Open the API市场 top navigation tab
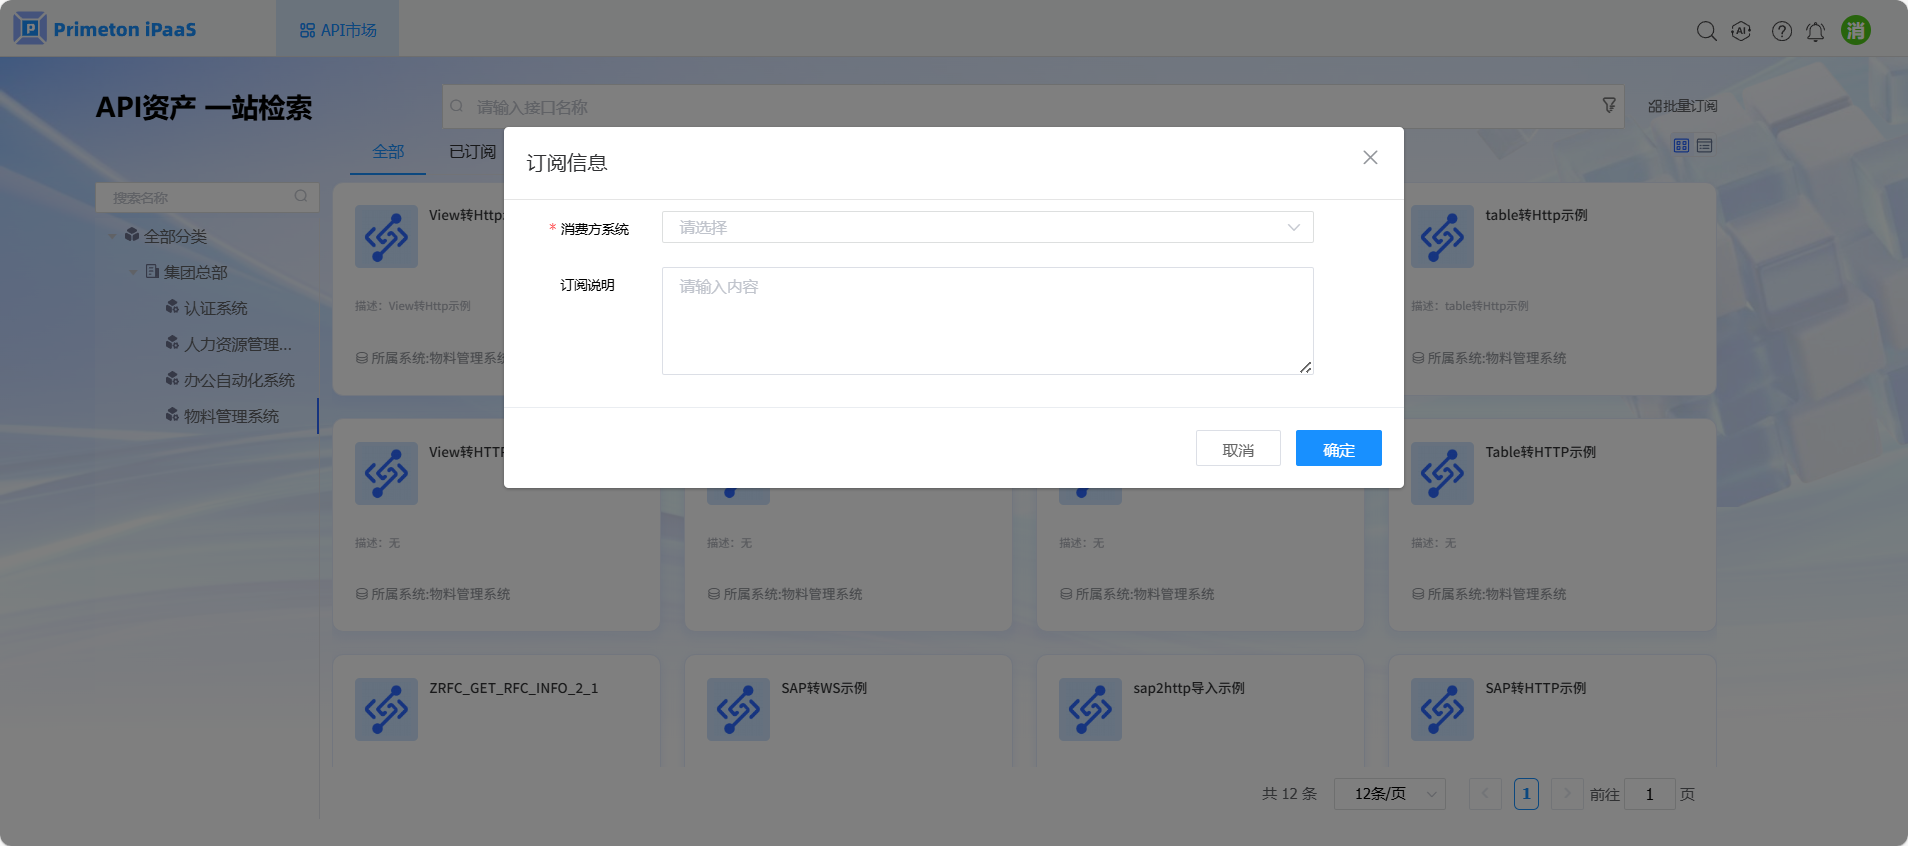 point(338,30)
